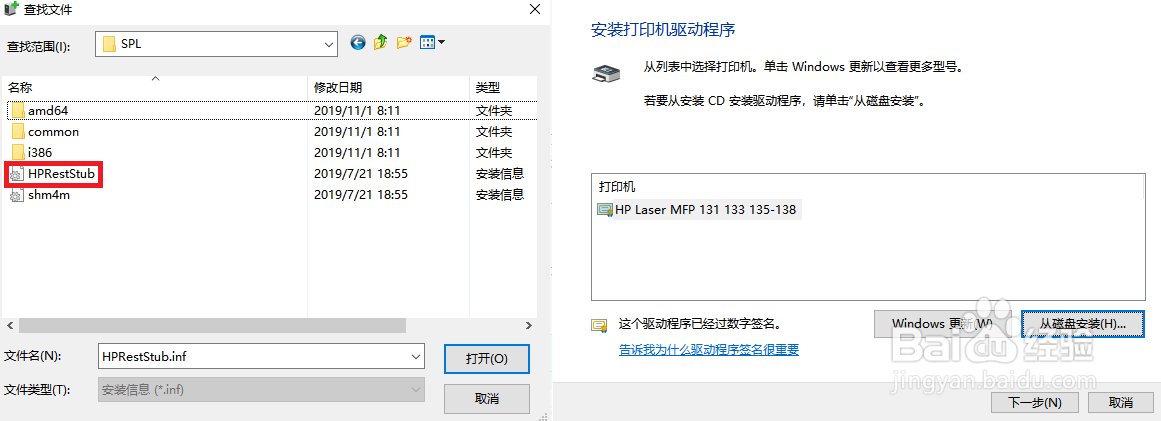Go up one folder level icon
The width and height of the screenshot is (1161, 421).
(381, 43)
